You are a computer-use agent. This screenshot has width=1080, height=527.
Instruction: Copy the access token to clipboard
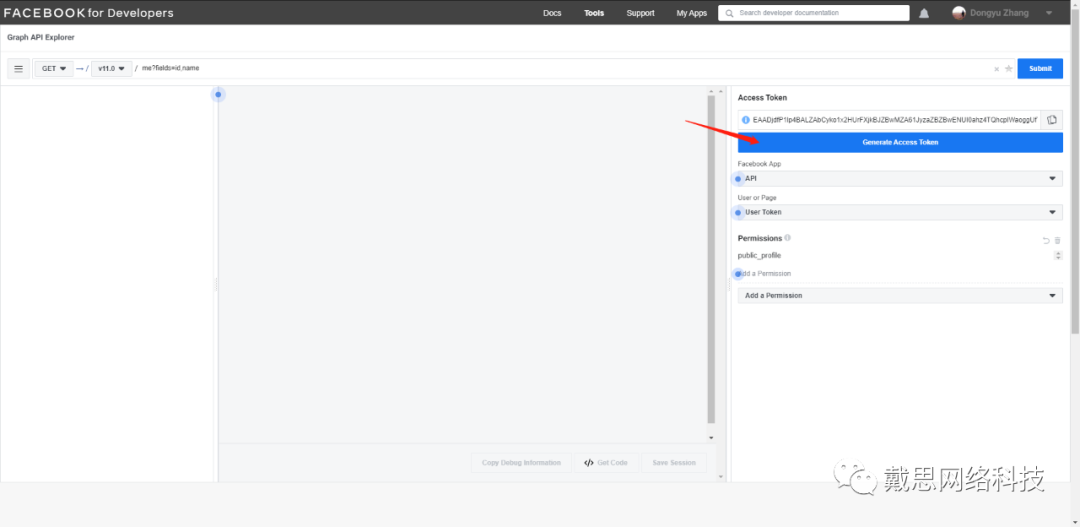[1052, 120]
